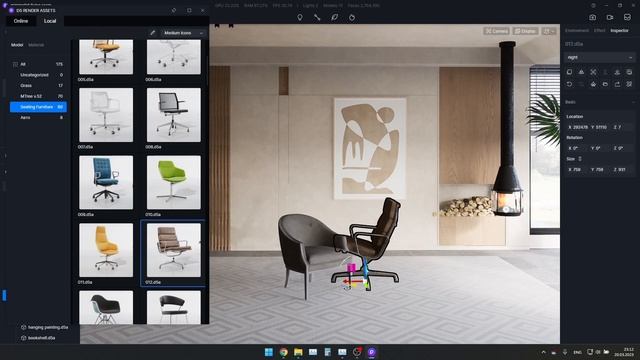
Task: Click the drop-to-ground arrow icon in Inspector
Action: tap(617, 72)
